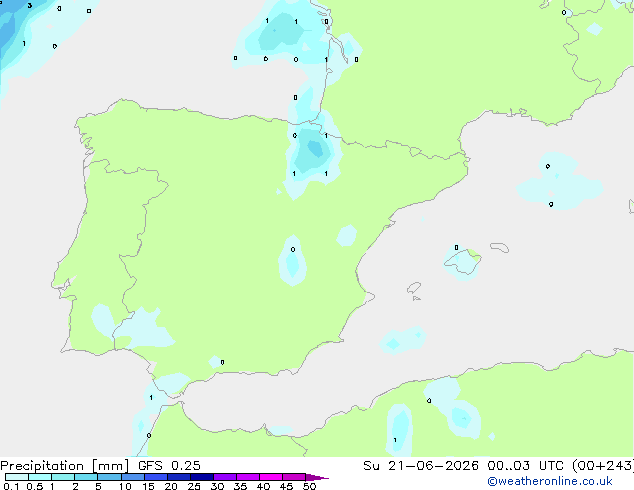Pick the legend swatch between 1 and 2
The image size is (634, 490).
click(x=63, y=477)
